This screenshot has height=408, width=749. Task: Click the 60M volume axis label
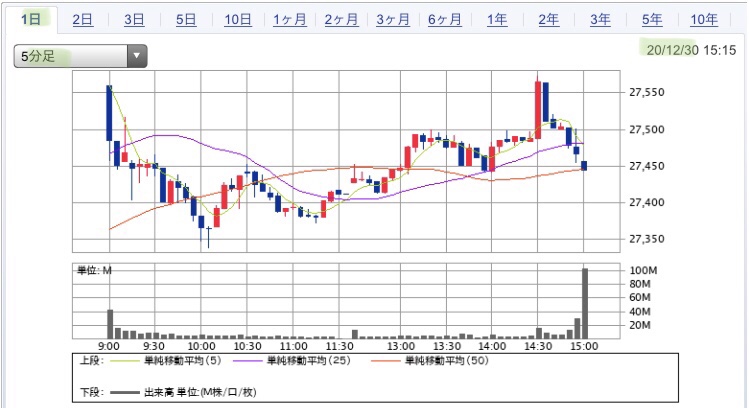click(640, 297)
